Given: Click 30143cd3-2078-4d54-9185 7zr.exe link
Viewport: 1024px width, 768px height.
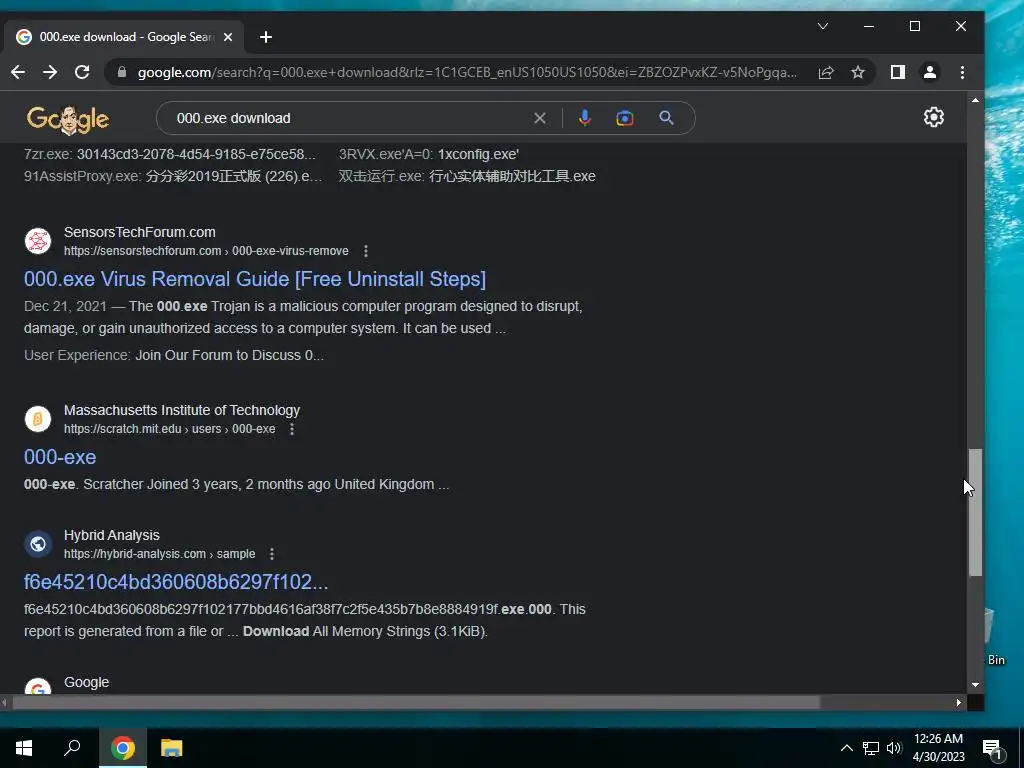Looking at the screenshot, I should coord(196,155).
